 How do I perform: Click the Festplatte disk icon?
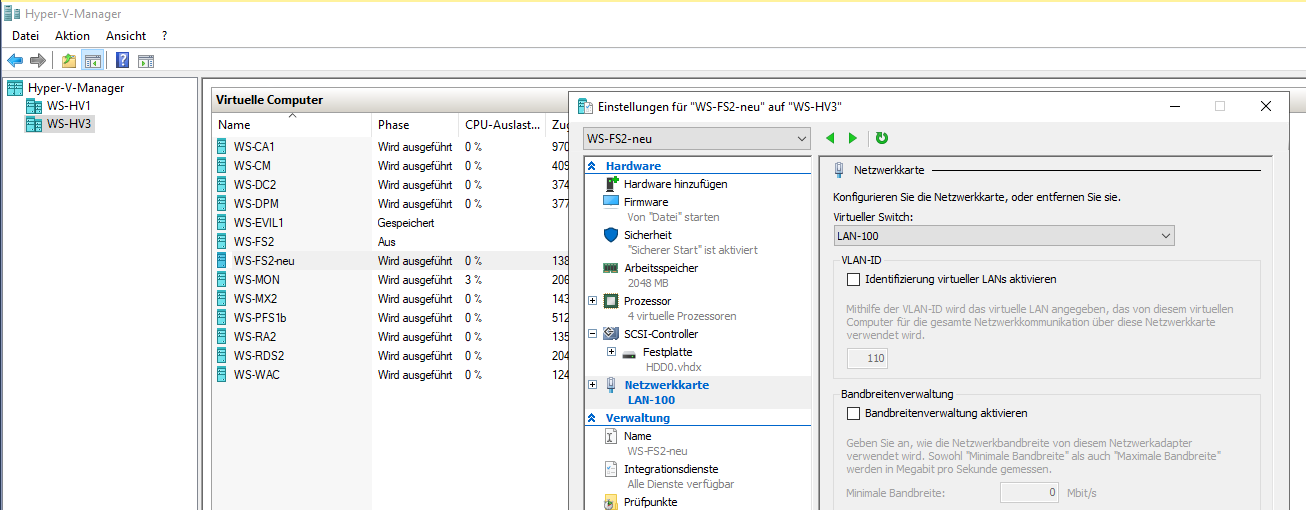629,353
